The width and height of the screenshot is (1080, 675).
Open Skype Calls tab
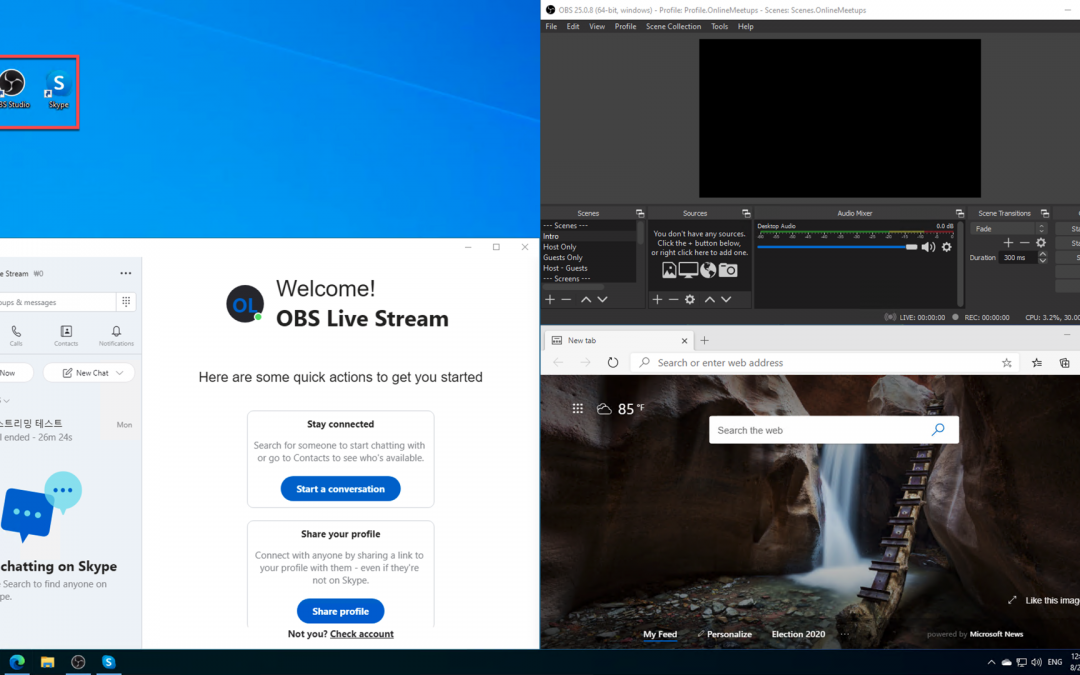[x=16, y=336]
